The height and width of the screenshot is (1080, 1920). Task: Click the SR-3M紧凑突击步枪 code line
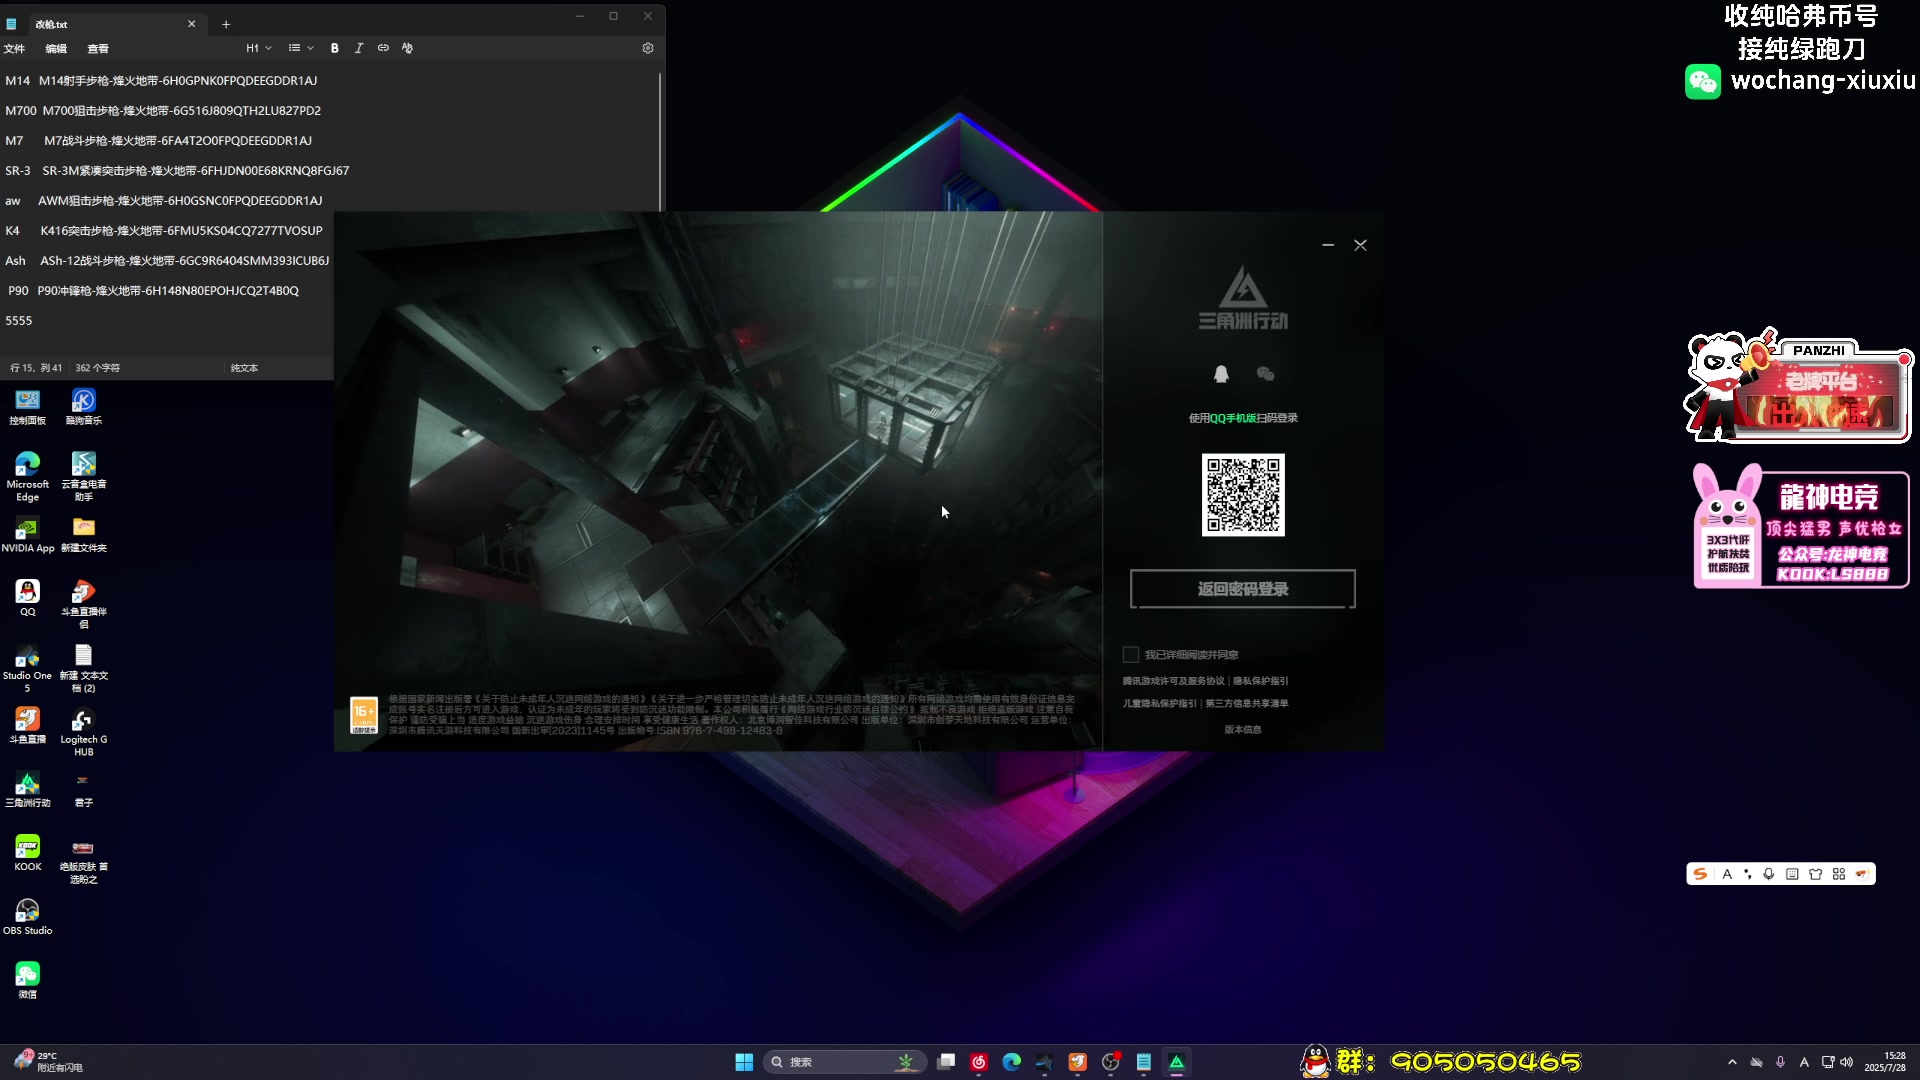(x=177, y=170)
